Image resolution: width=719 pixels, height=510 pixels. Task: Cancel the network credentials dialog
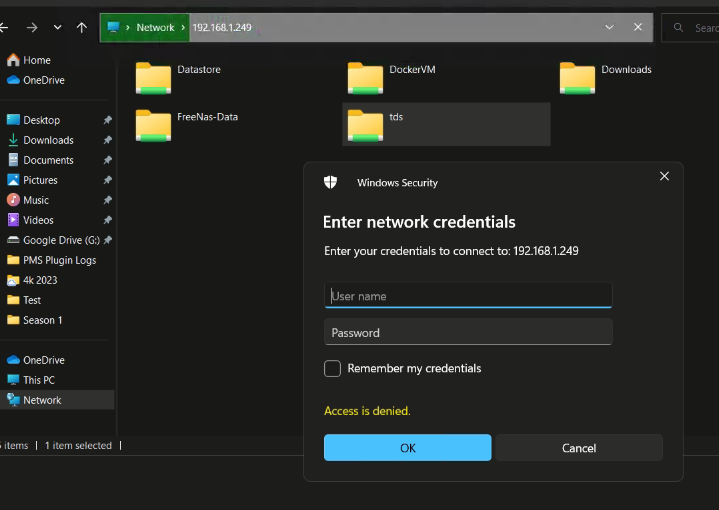(579, 448)
